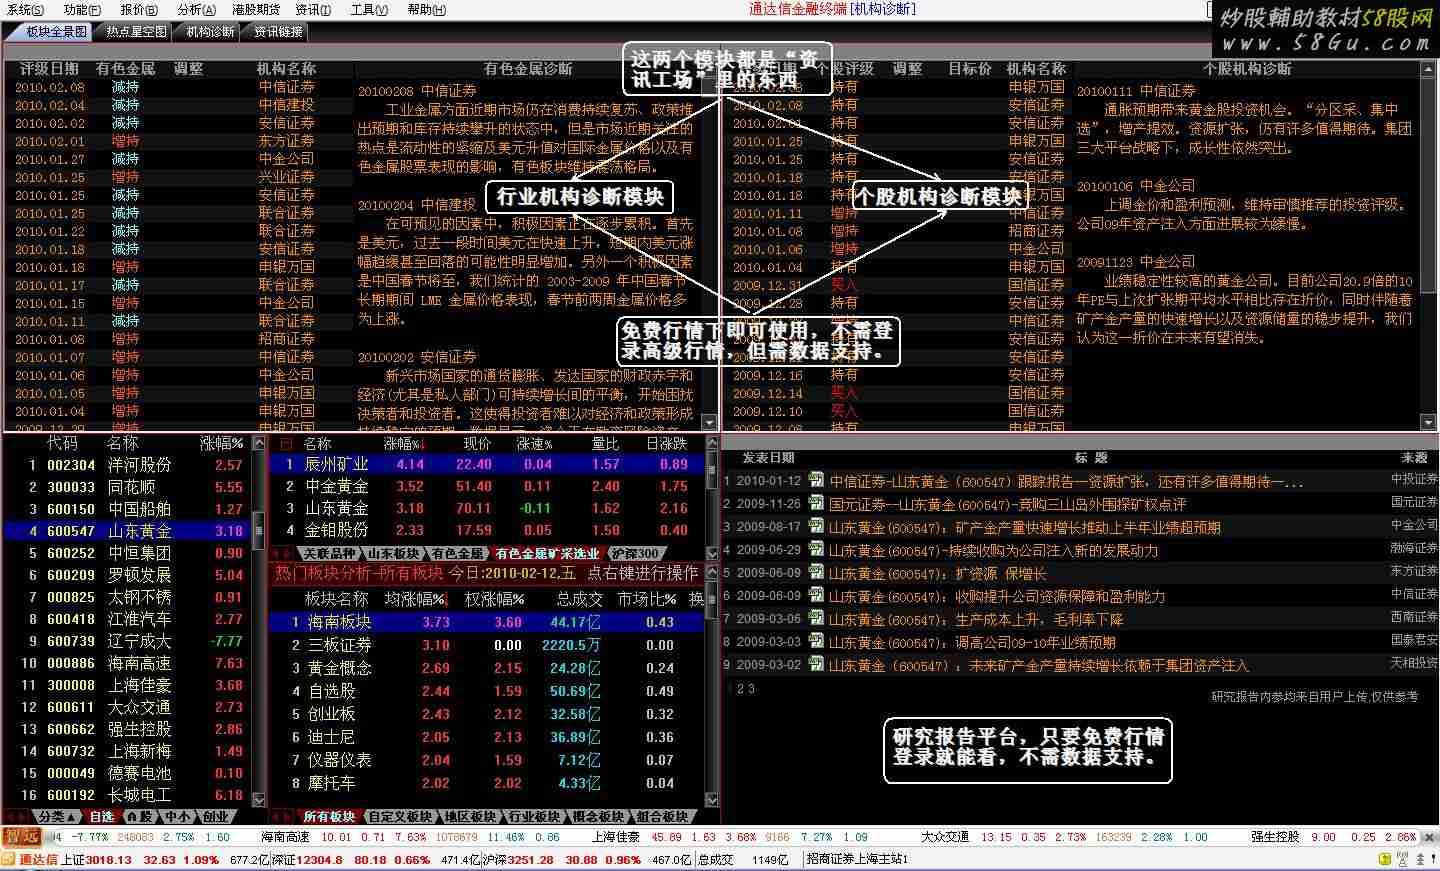Screen dimensions: 1440x871
Task: Click the 标题 column header in reports list
Action: [x=1091, y=457]
